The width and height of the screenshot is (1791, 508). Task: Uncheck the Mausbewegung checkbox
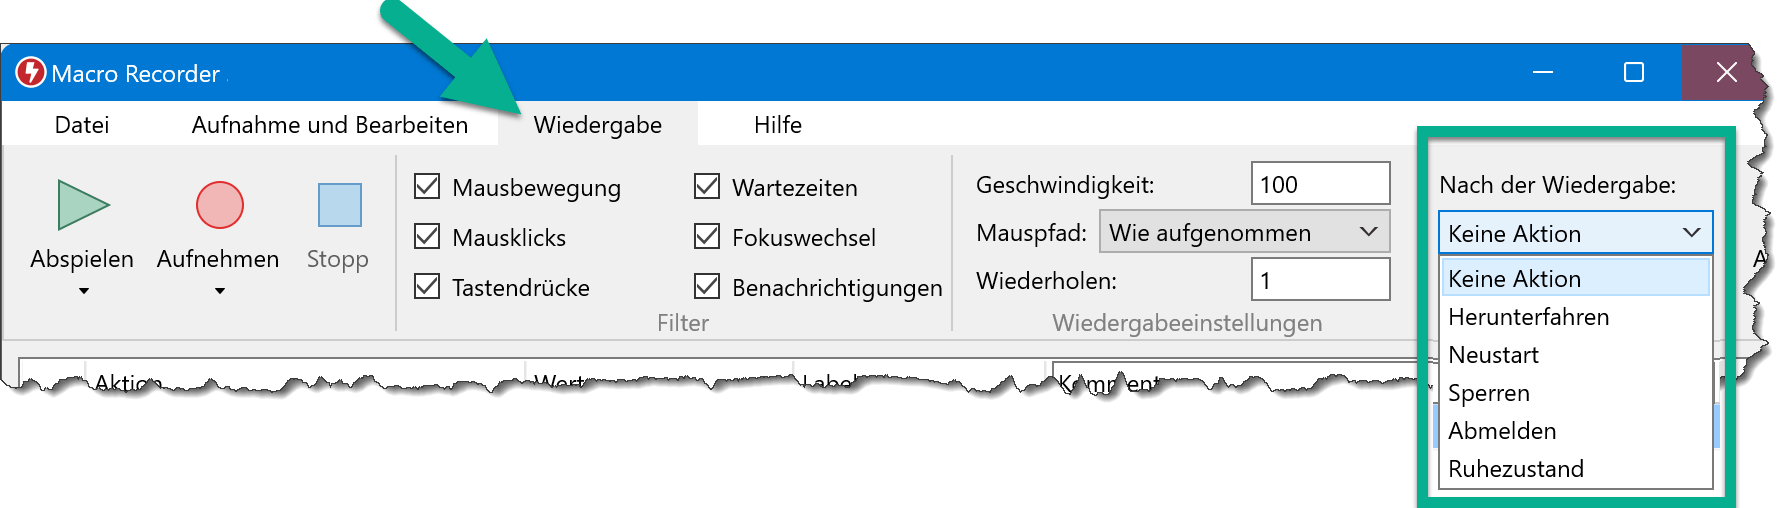click(427, 186)
